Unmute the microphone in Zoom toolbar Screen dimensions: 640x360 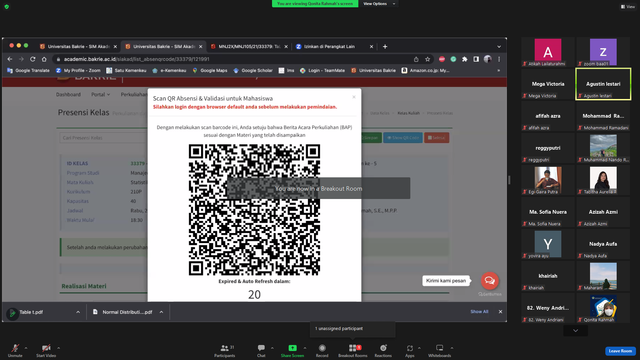[x=15, y=350]
